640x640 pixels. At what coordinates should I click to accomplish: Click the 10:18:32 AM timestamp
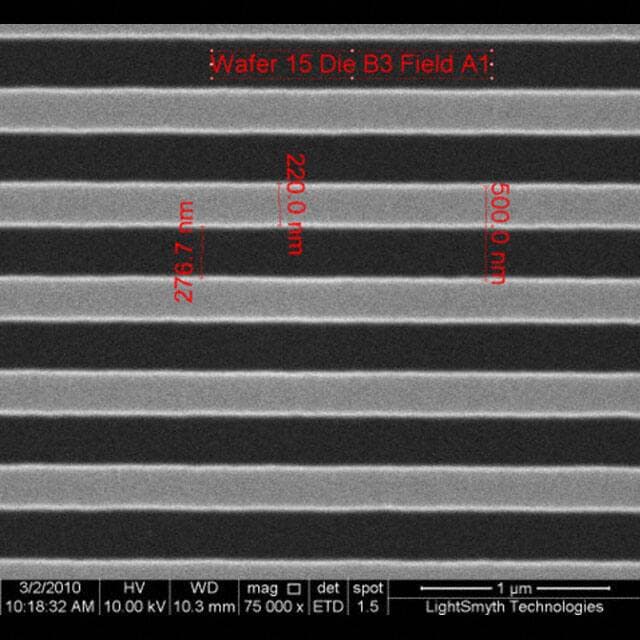pyautogui.click(x=50, y=607)
